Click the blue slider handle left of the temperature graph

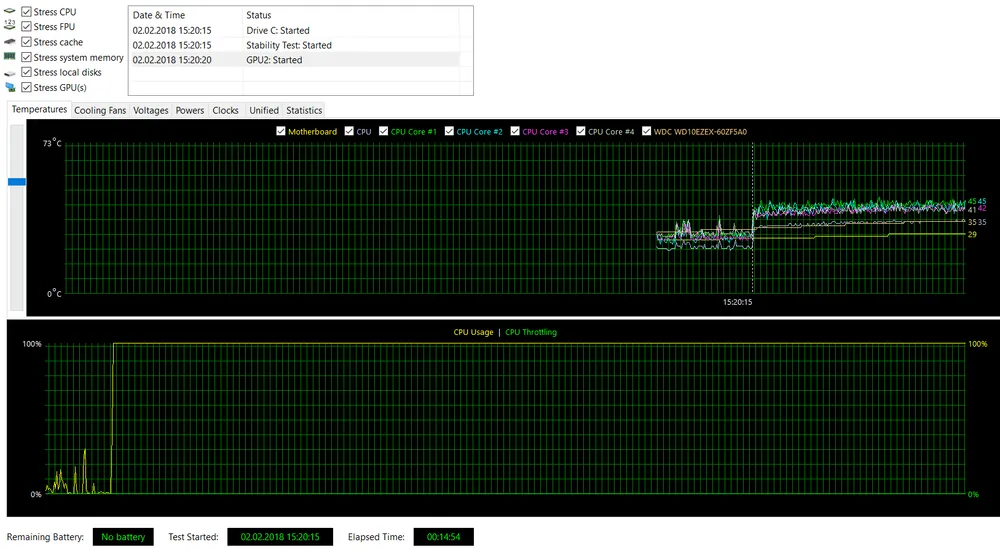click(x=16, y=182)
